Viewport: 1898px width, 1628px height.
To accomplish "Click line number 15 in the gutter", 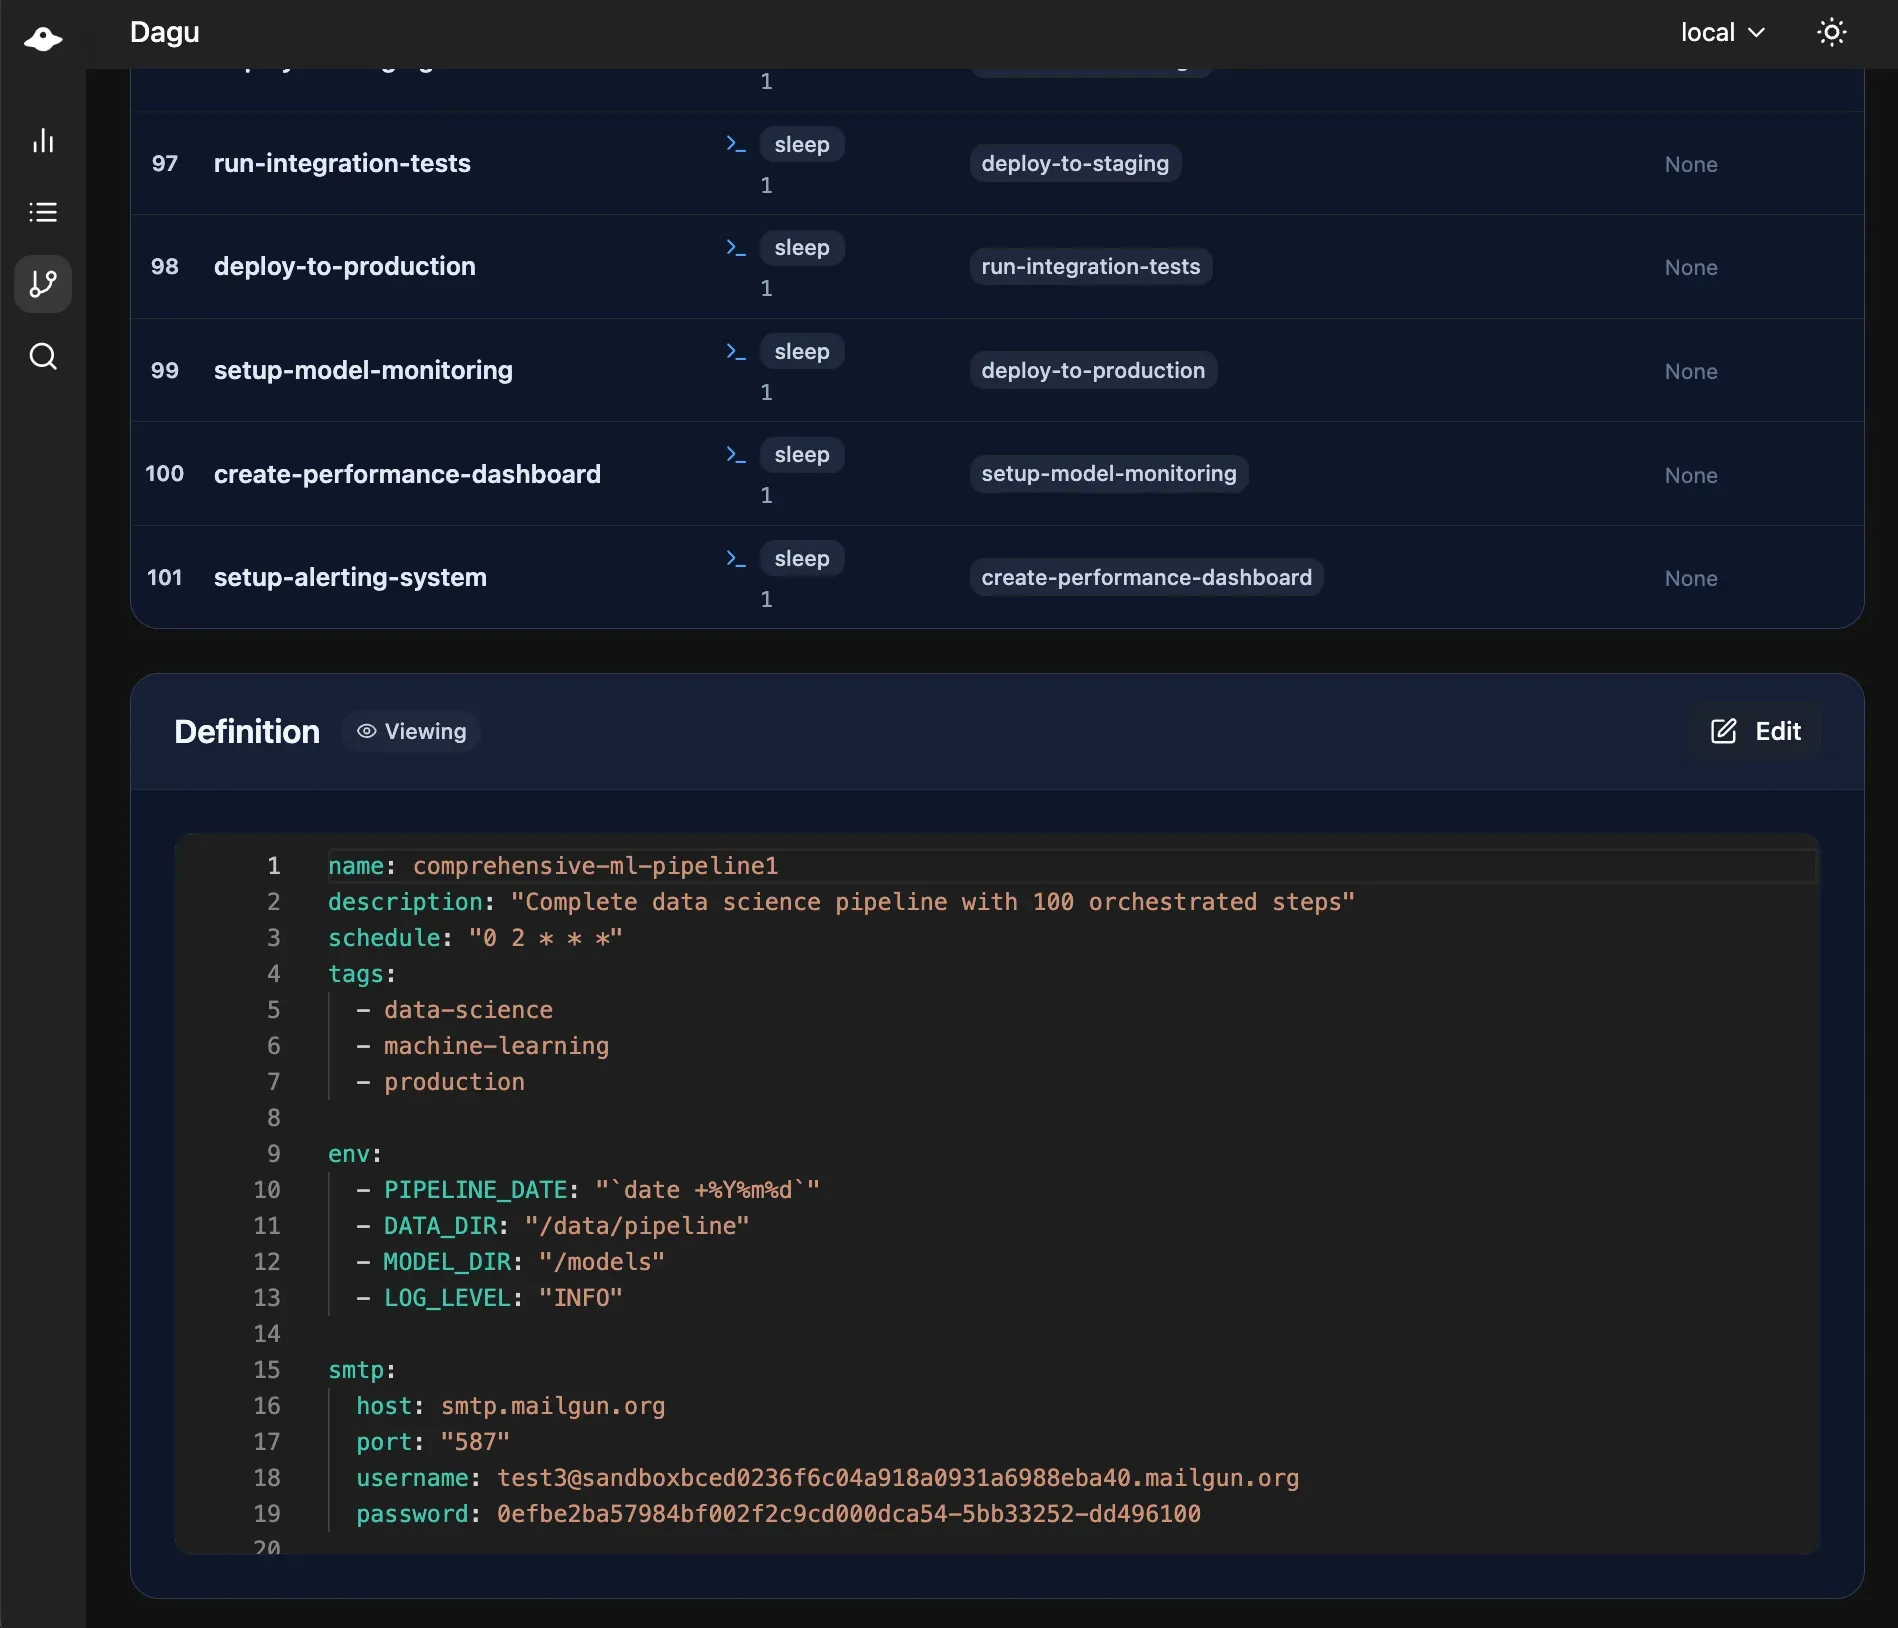I will pos(267,1370).
